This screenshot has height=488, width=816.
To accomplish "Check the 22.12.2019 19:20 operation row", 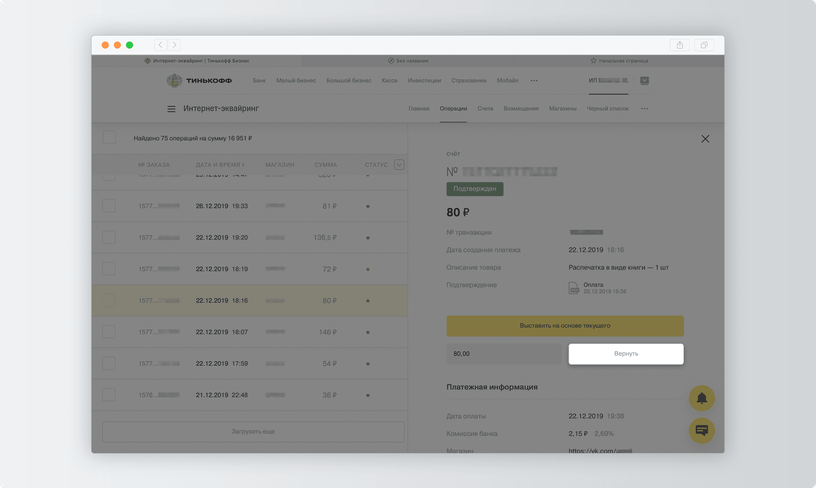I will (x=109, y=238).
